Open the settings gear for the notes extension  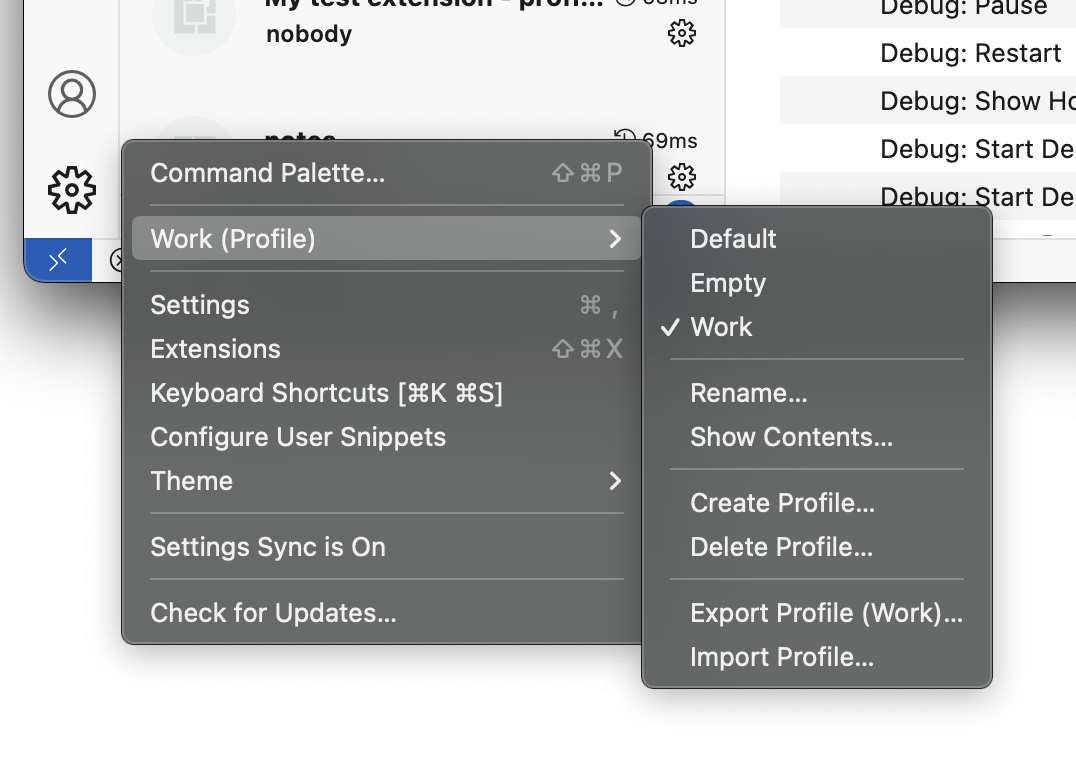[681, 177]
